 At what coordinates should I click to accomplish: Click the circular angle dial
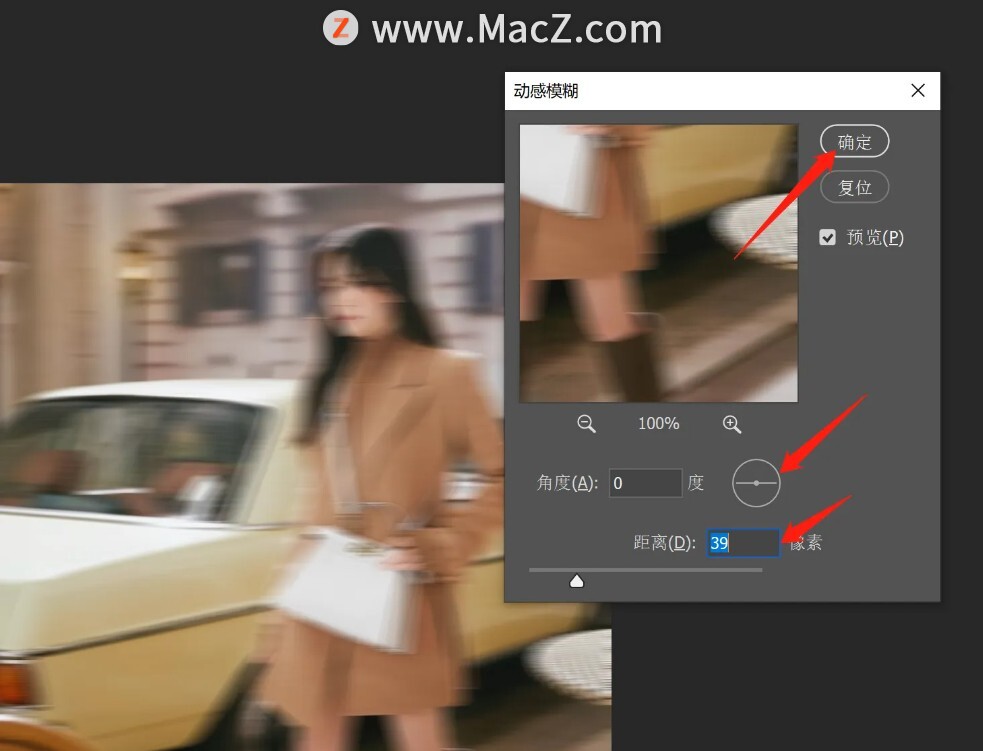click(756, 483)
